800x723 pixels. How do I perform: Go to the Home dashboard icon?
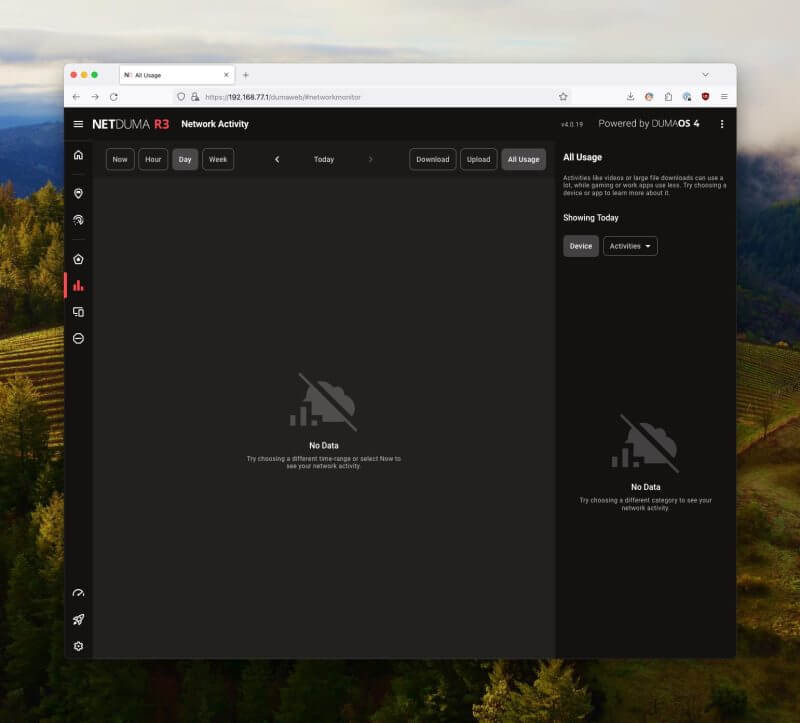click(x=78, y=155)
